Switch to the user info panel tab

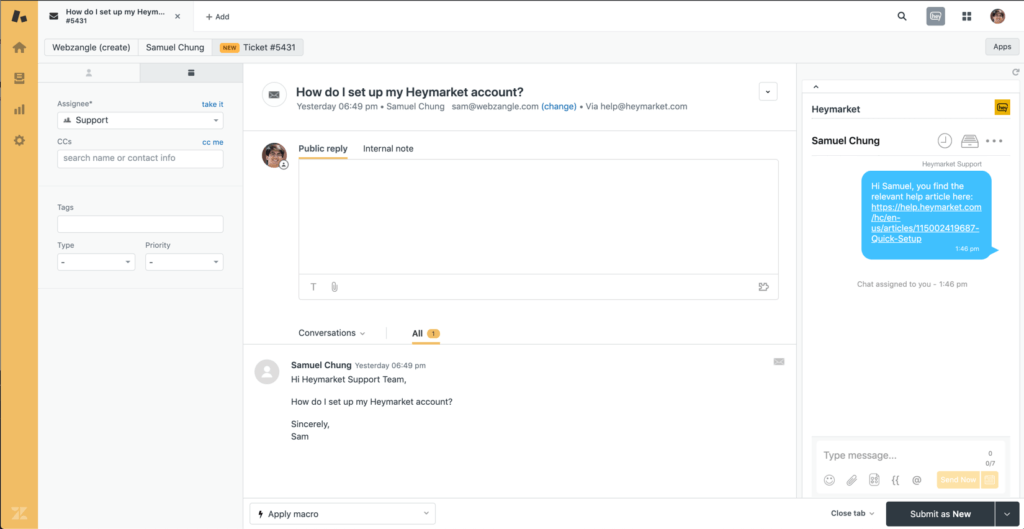[x=89, y=73]
